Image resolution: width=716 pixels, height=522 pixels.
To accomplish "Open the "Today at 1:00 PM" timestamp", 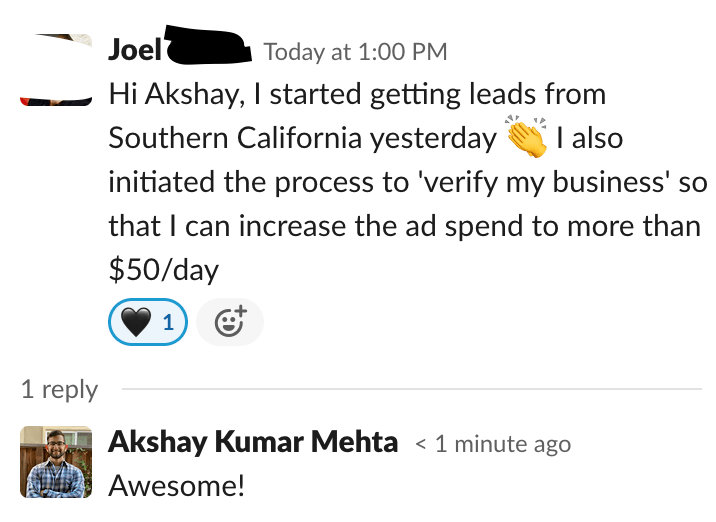I will [x=355, y=51].
